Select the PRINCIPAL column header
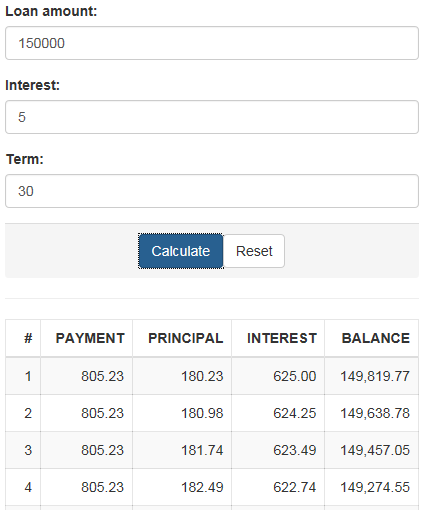Viewport: 425px width, 510px height. click(x=186, y=338)
